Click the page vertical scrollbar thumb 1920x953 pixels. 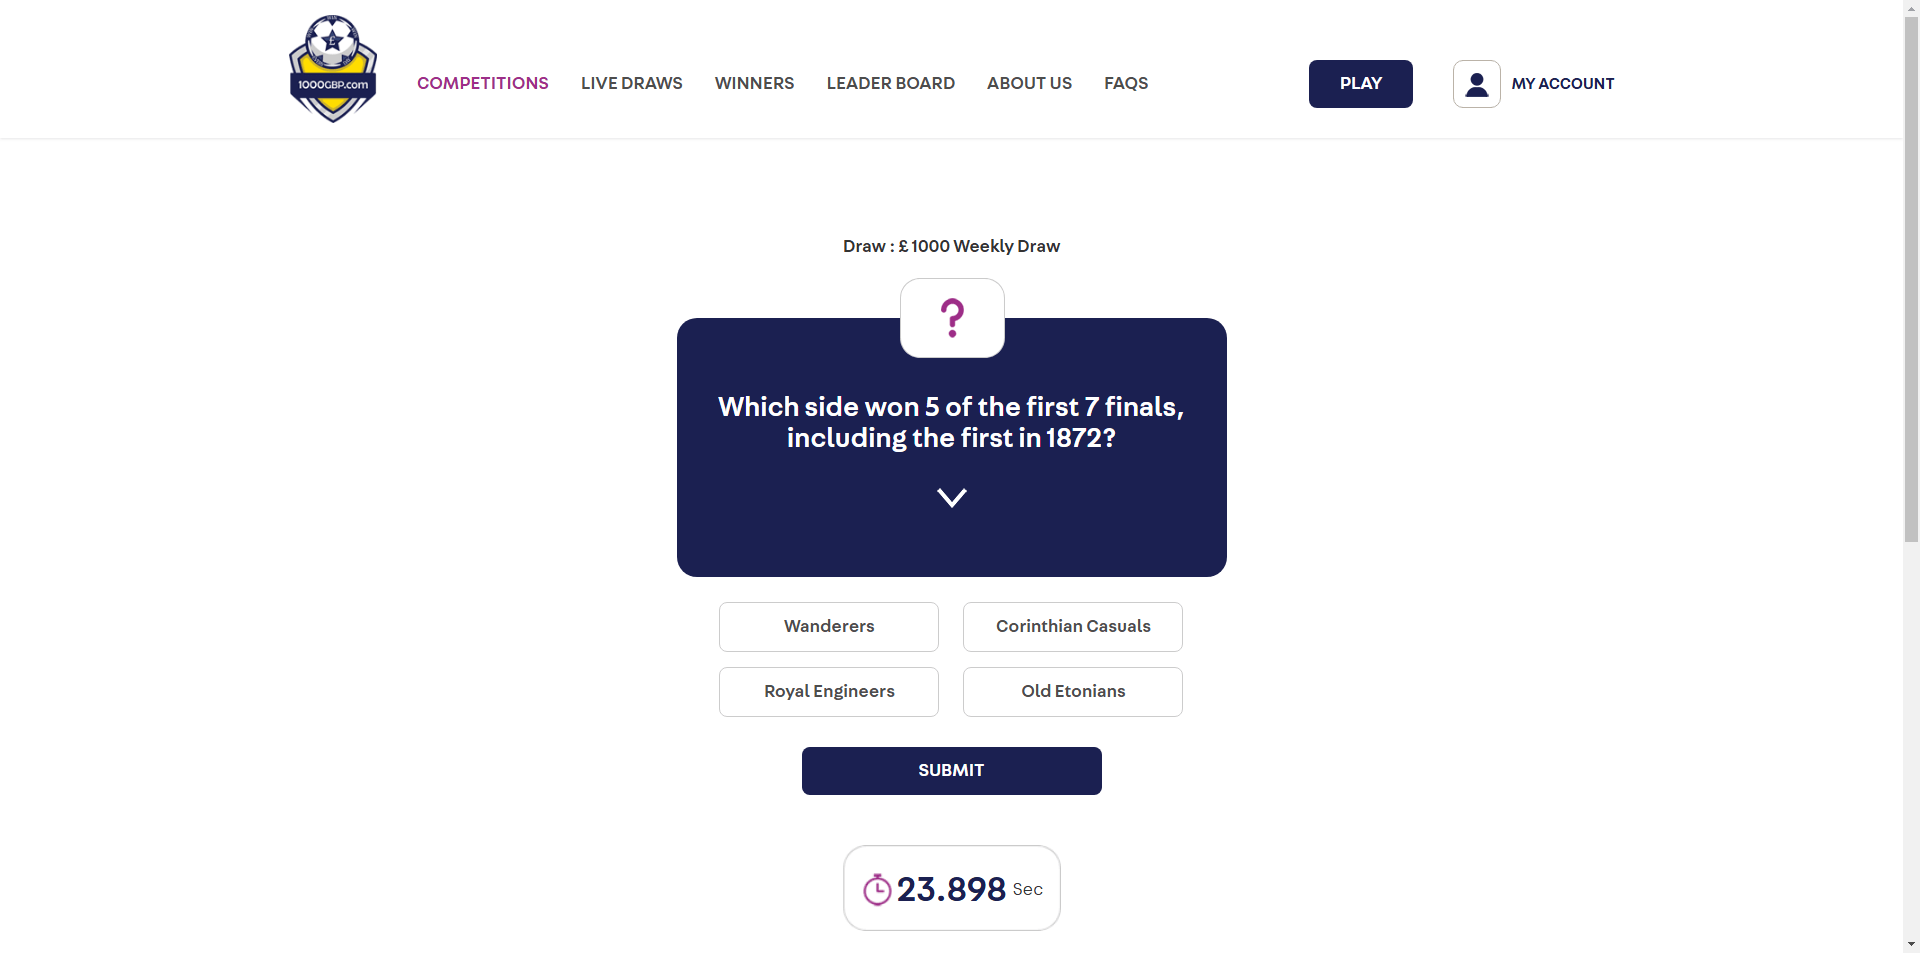[x=1911, y=280]
